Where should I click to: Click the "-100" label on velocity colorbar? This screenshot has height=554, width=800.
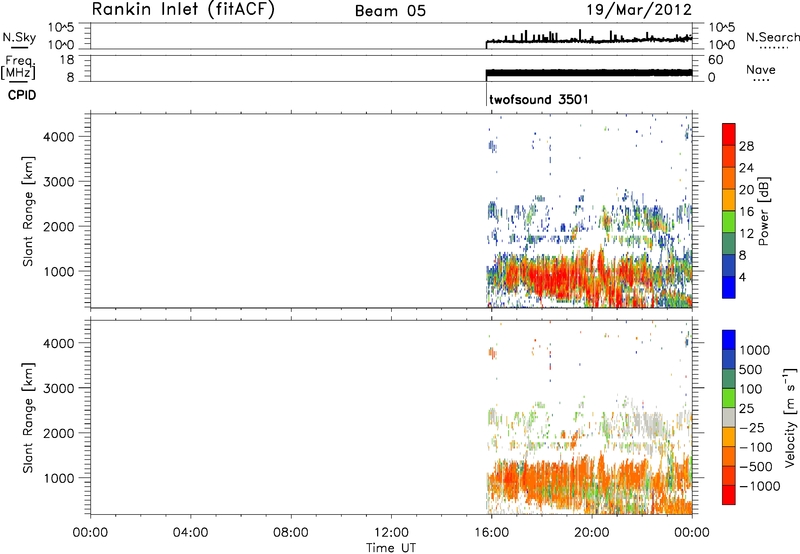pos(756,447)
